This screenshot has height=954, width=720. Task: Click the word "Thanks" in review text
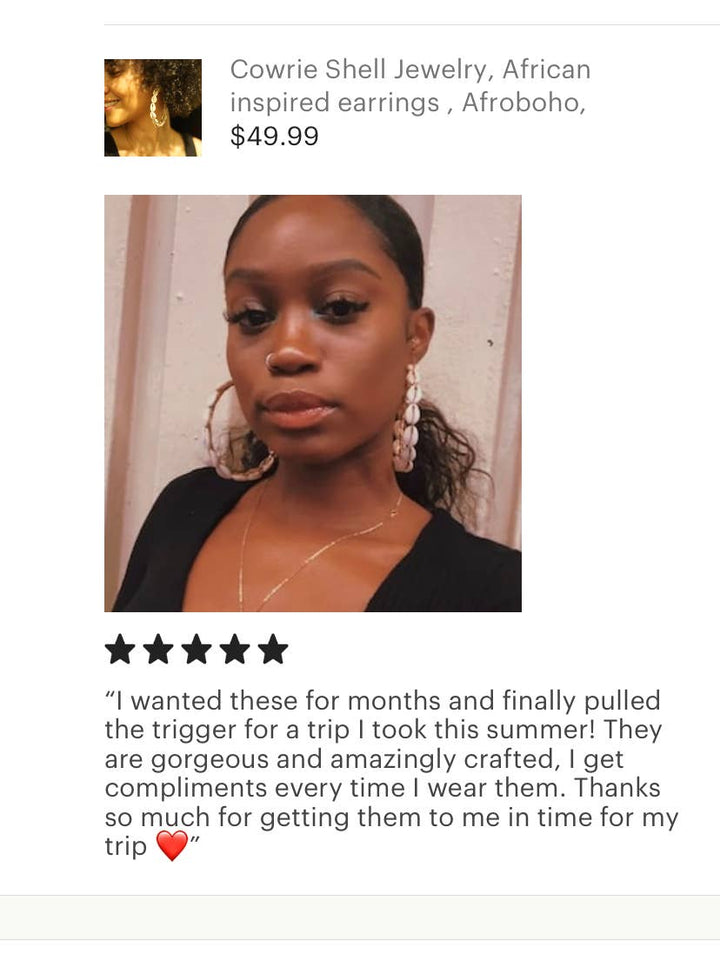617,788
